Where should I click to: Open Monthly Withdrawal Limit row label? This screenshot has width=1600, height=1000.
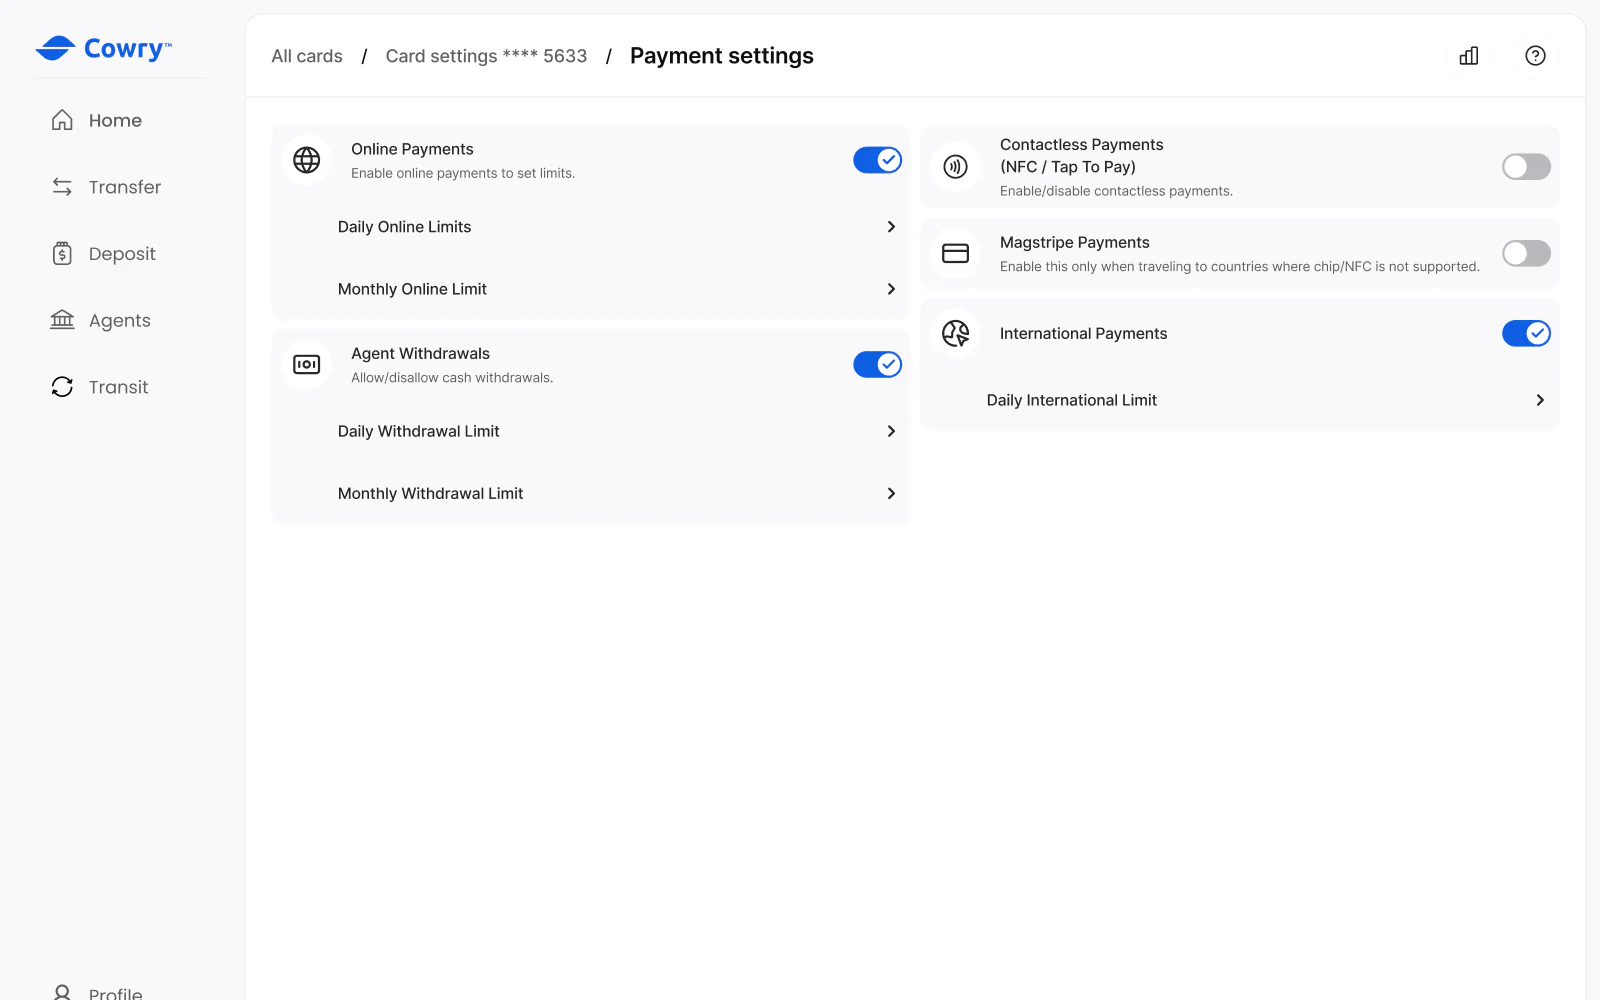click(x=430, y=493)
